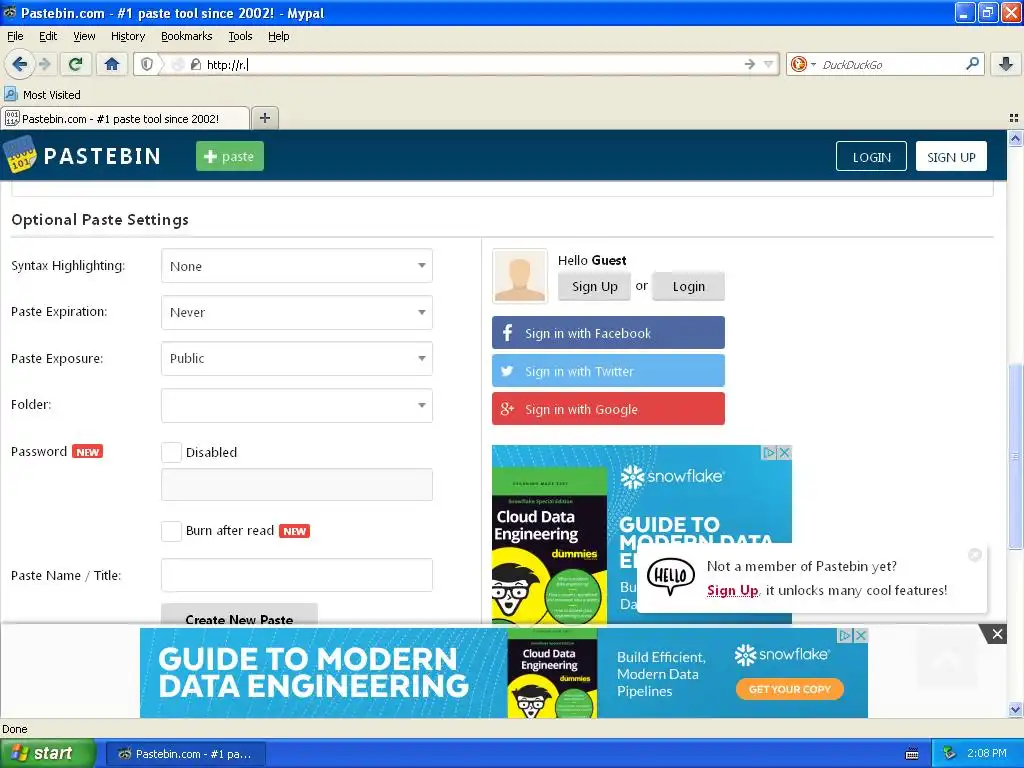Click the browser forward arrow
1024x768 pixels.
pyautogui.click(x=44, y=64)
